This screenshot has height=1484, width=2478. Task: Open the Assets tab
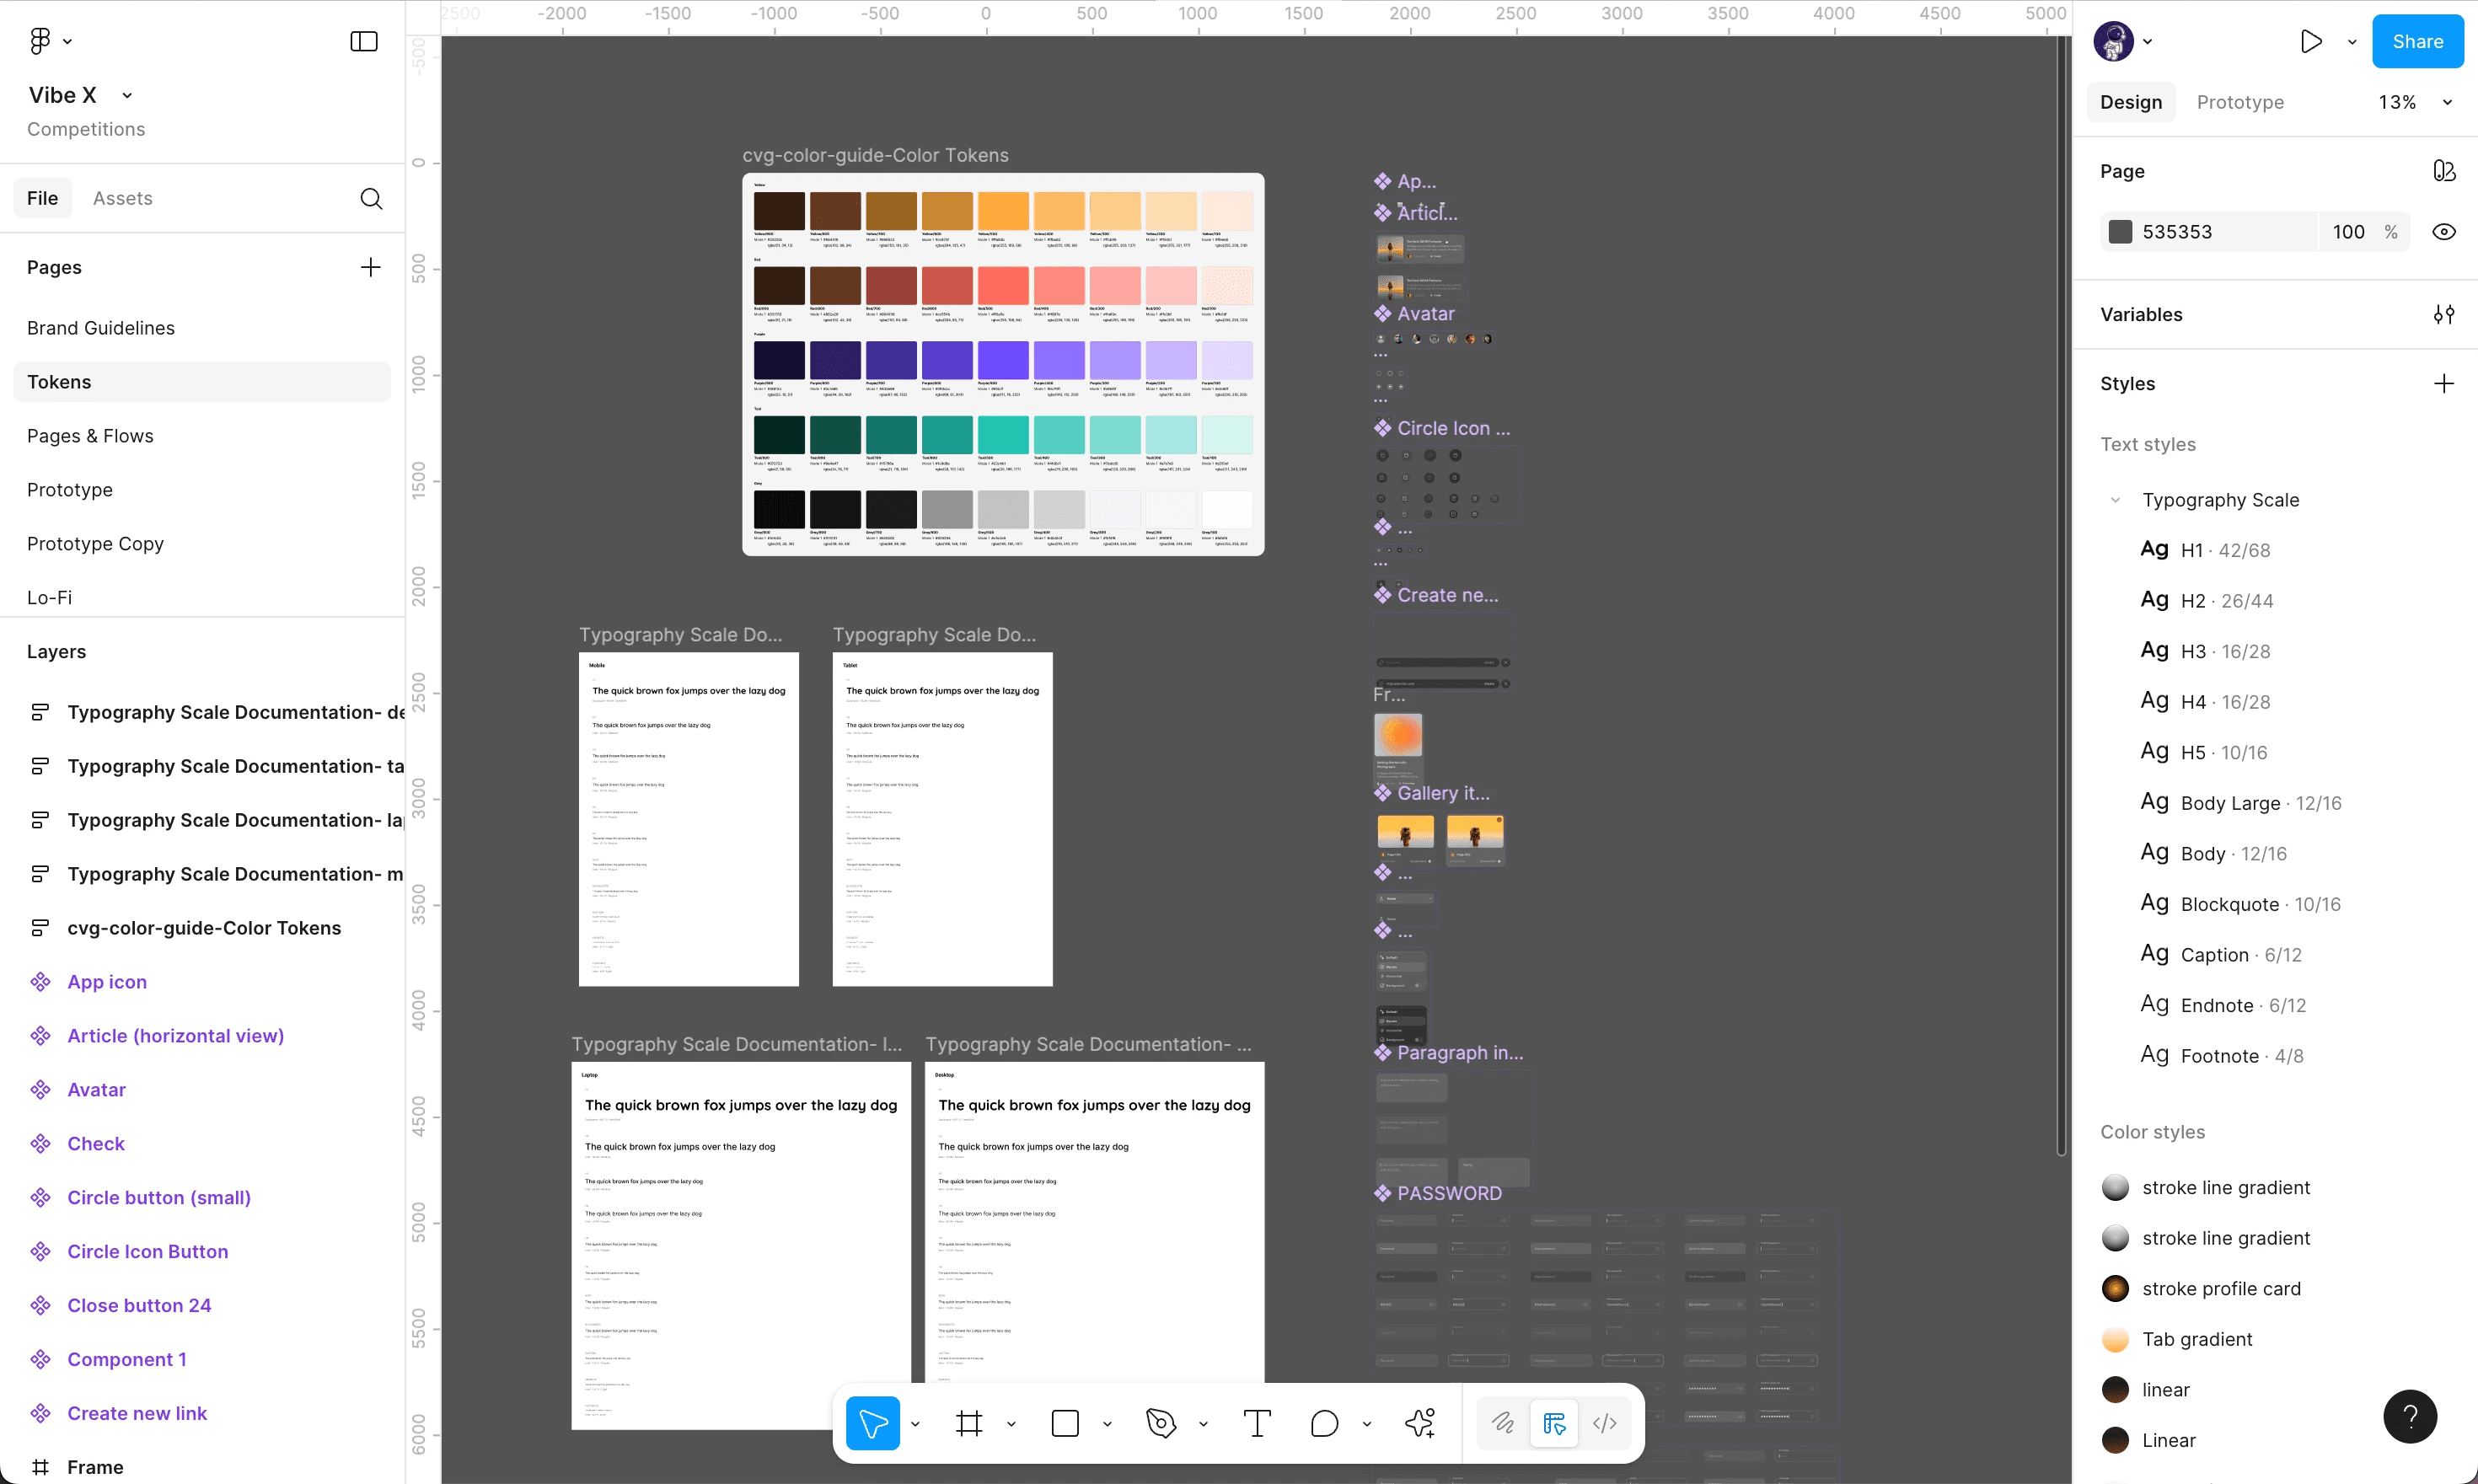pyautogui.click(x=122, y=198)
